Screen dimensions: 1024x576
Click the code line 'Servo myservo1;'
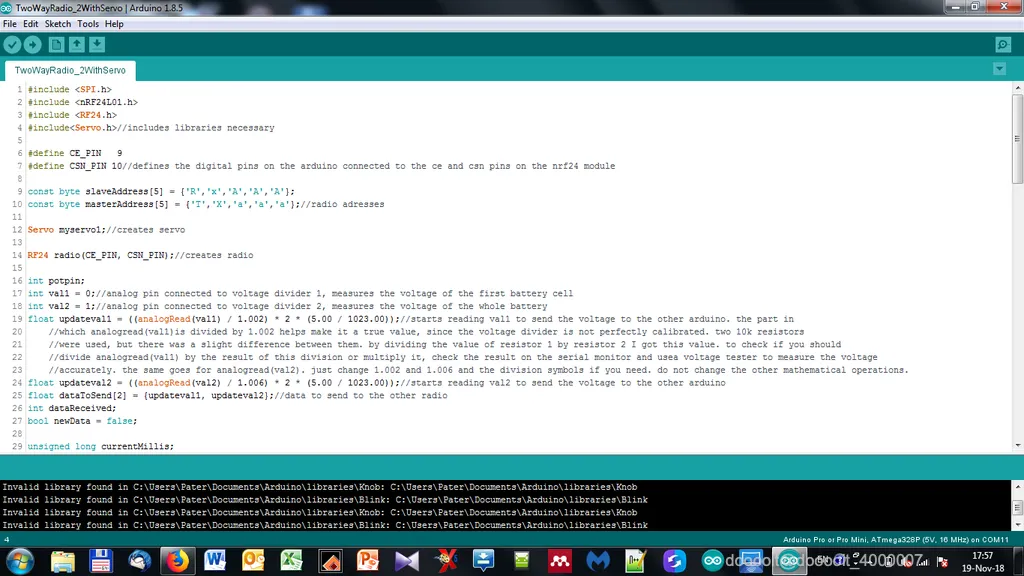(67, 230)
